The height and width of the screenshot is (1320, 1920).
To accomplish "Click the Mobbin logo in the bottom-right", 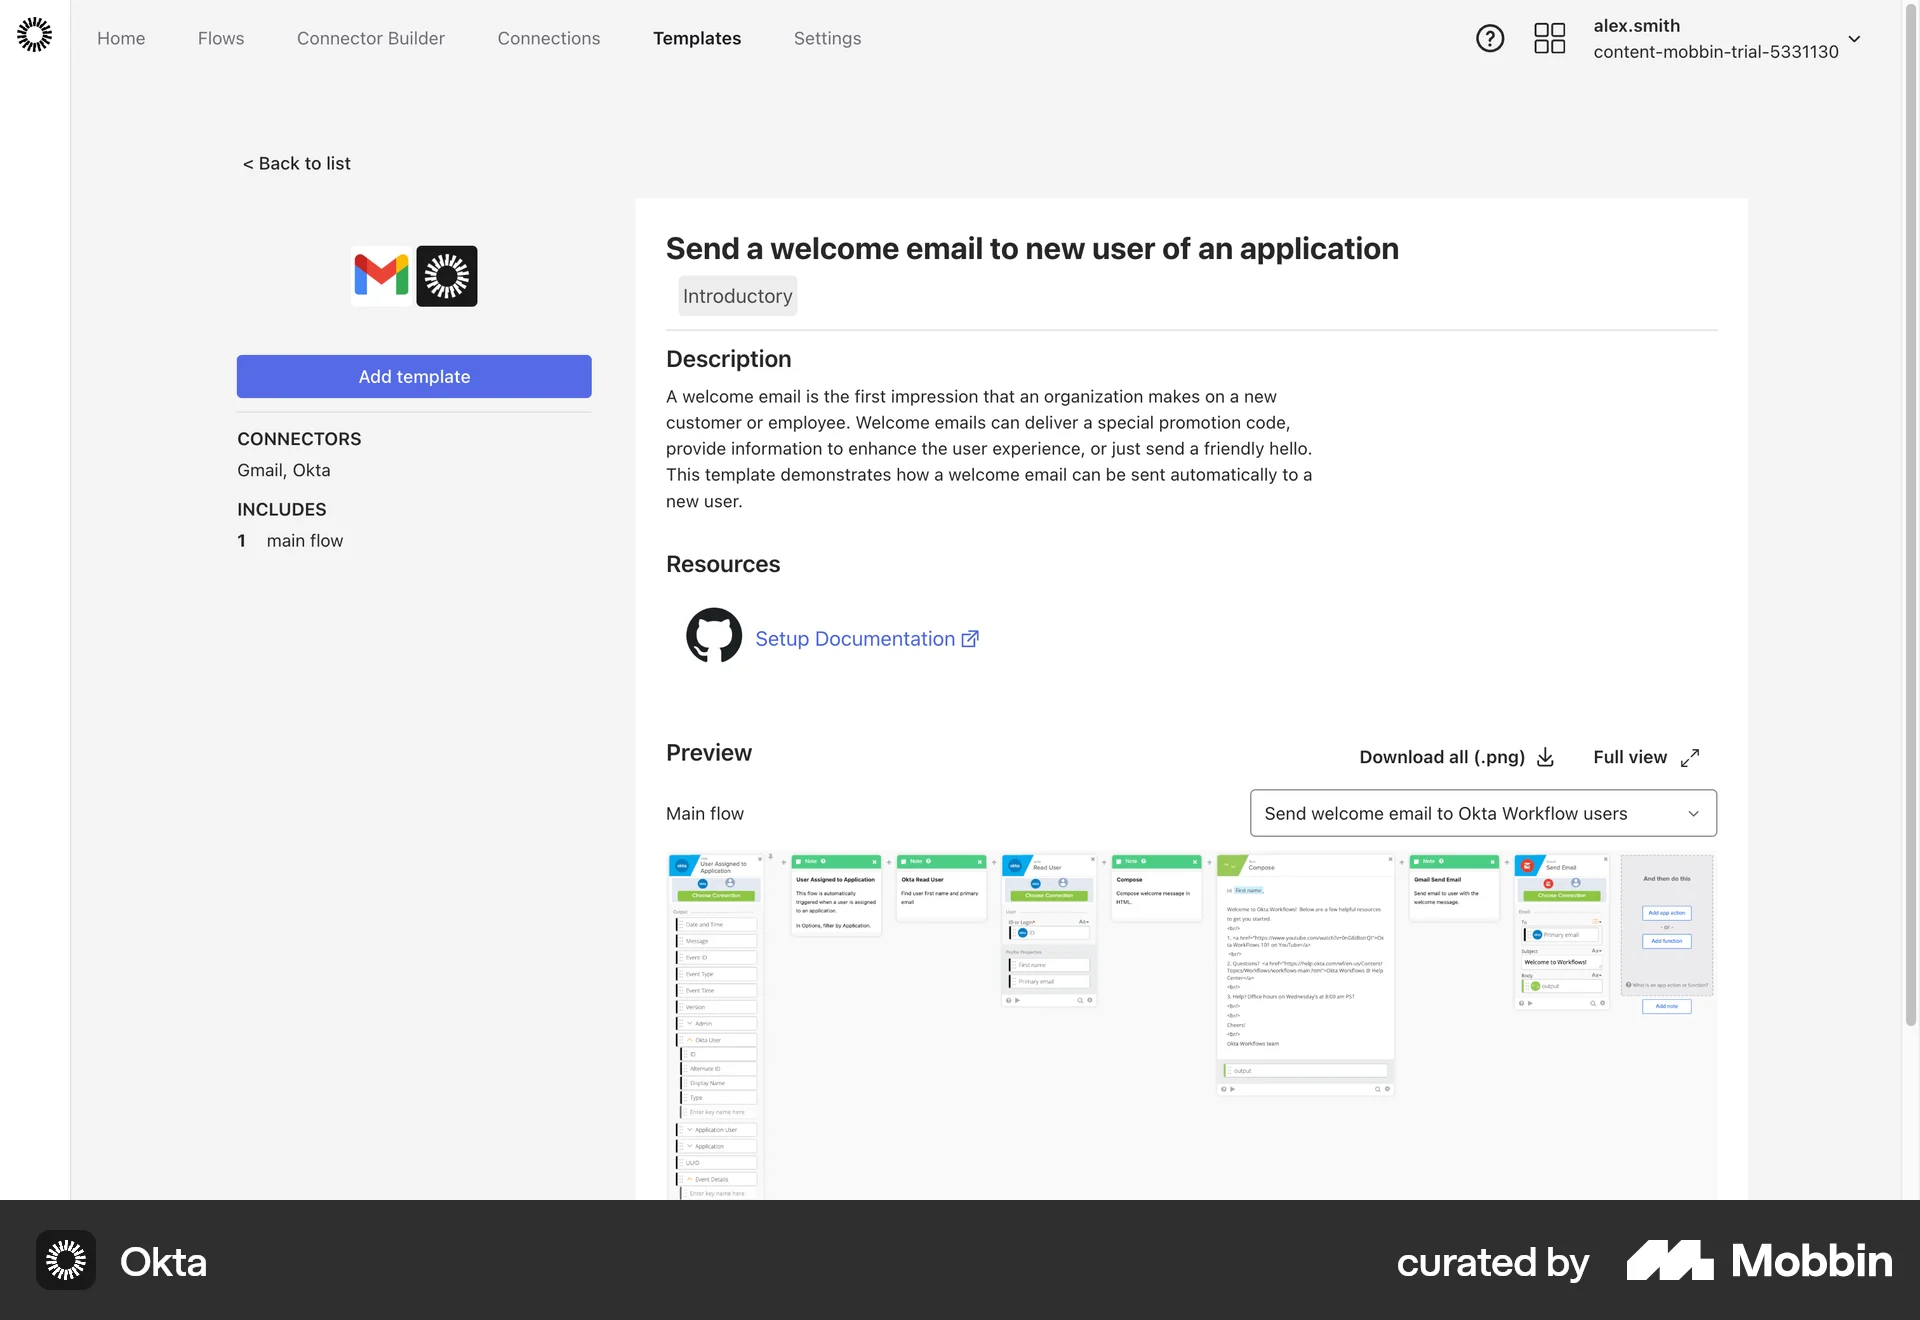I will [x=1758, y=1261].
